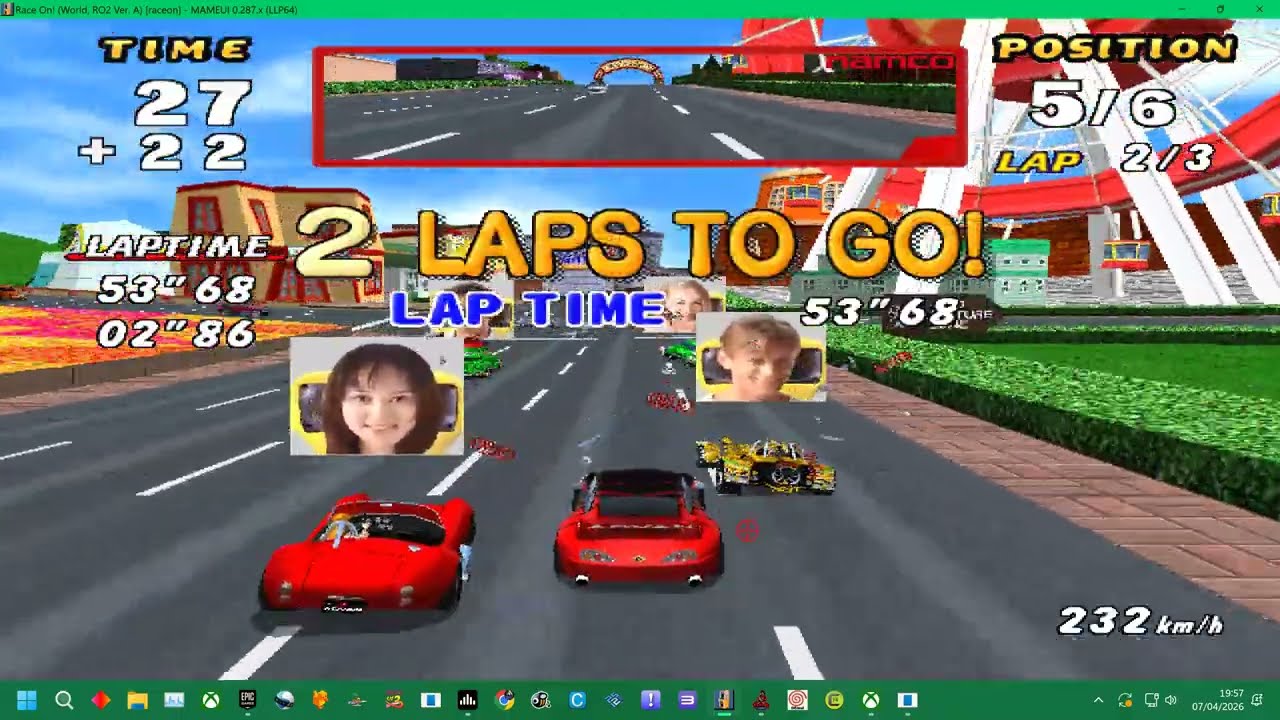Open the orange fox taskbar icon

320,700
